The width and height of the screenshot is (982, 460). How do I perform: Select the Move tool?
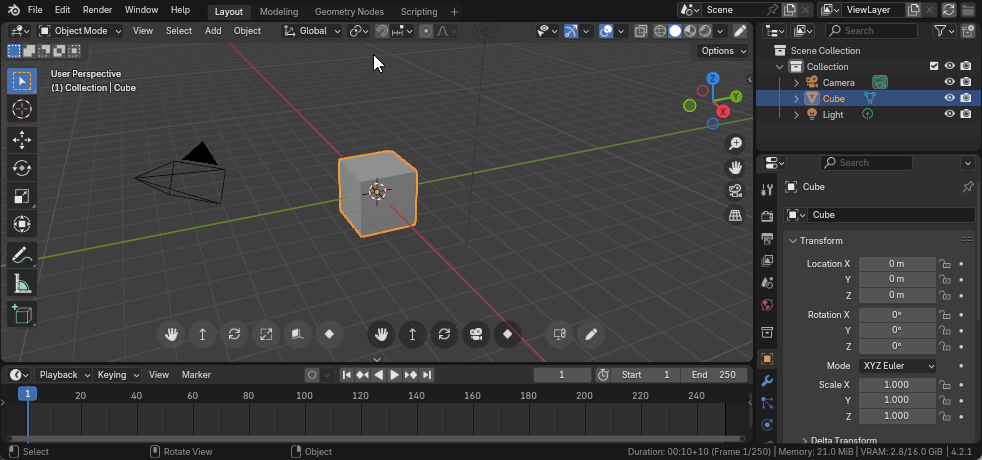click(22, 140)
